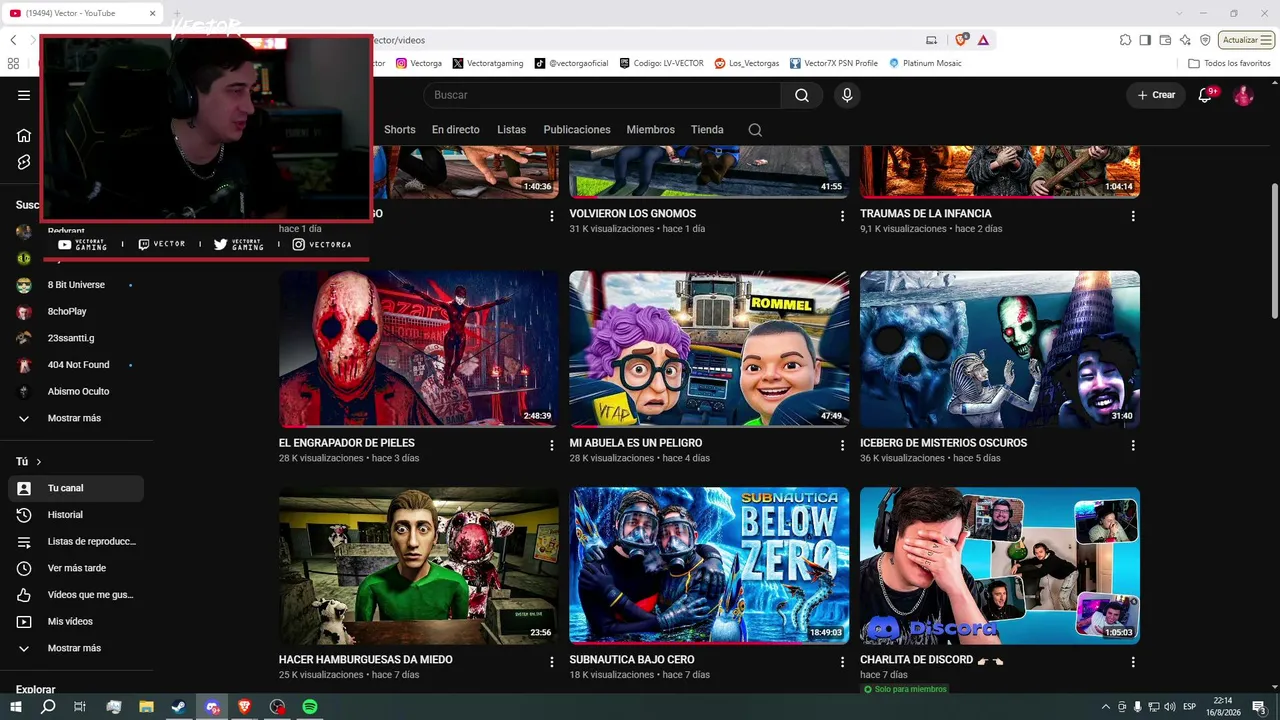Switch to the Tienda tab
Viewport: 1280px width, 720px height.
tap(707, 130)
